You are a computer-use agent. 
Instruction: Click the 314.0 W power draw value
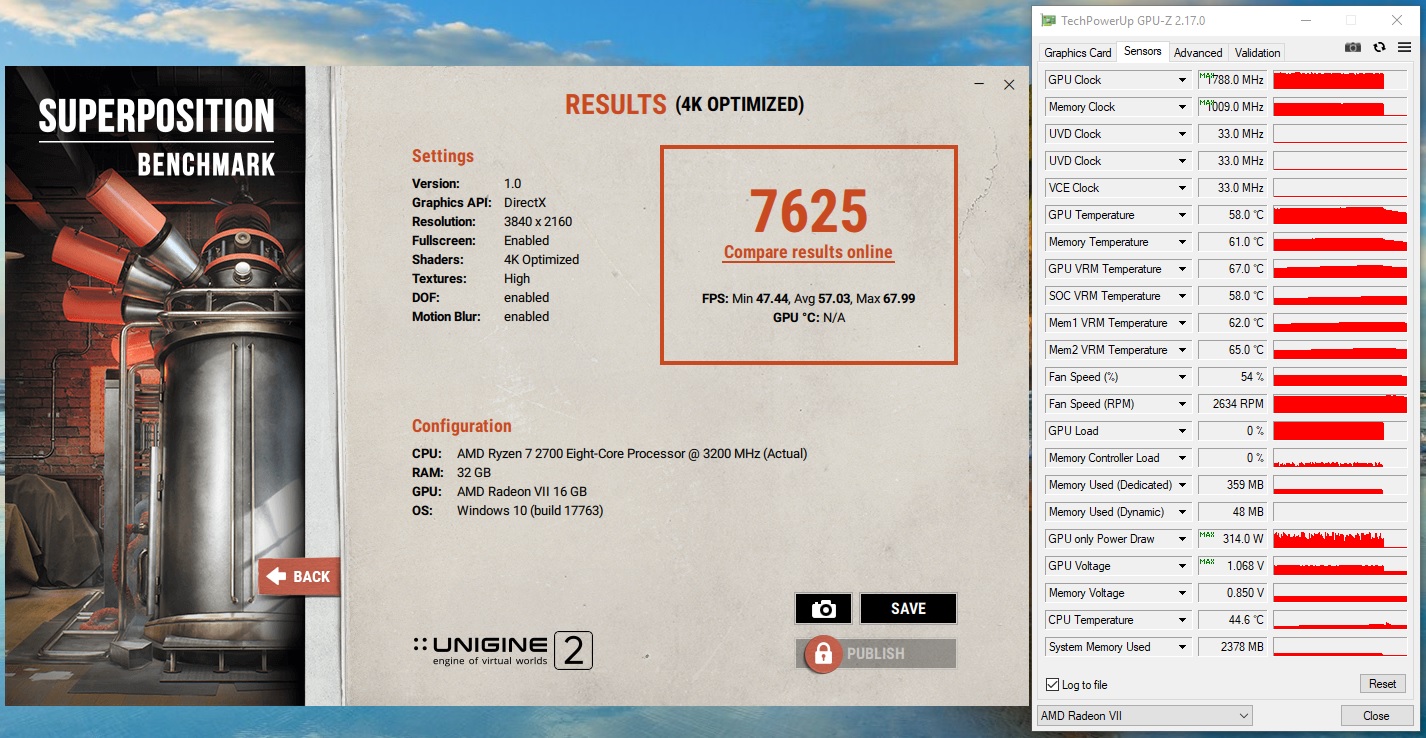[x=1233, y=539]
